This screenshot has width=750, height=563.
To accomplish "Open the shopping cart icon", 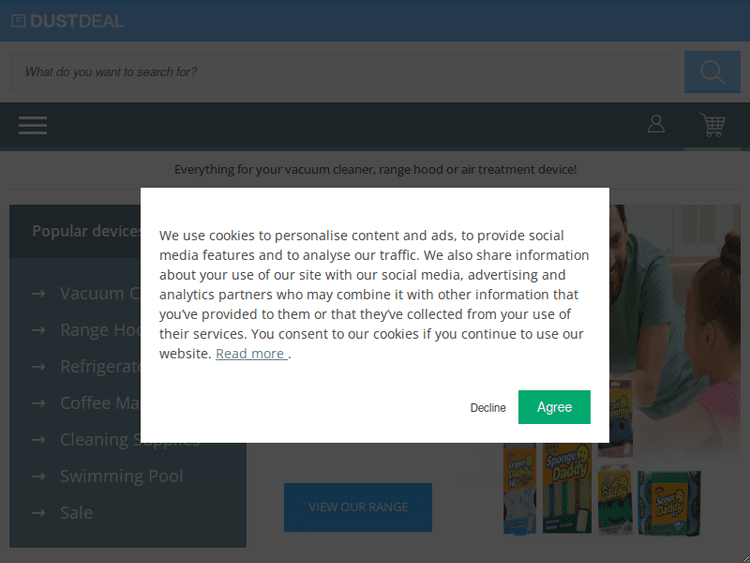I will [x=712, y=125].
